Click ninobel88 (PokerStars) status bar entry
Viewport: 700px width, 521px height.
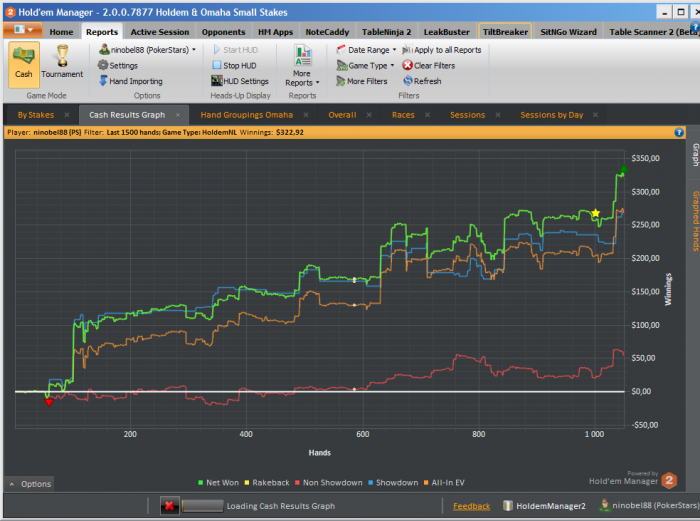tap(649, 505)
